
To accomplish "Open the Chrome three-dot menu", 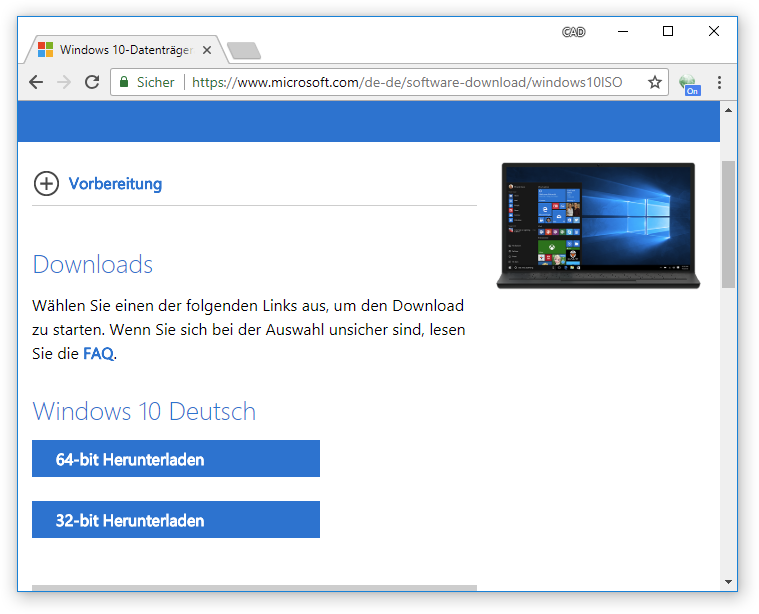I will 719,83.
